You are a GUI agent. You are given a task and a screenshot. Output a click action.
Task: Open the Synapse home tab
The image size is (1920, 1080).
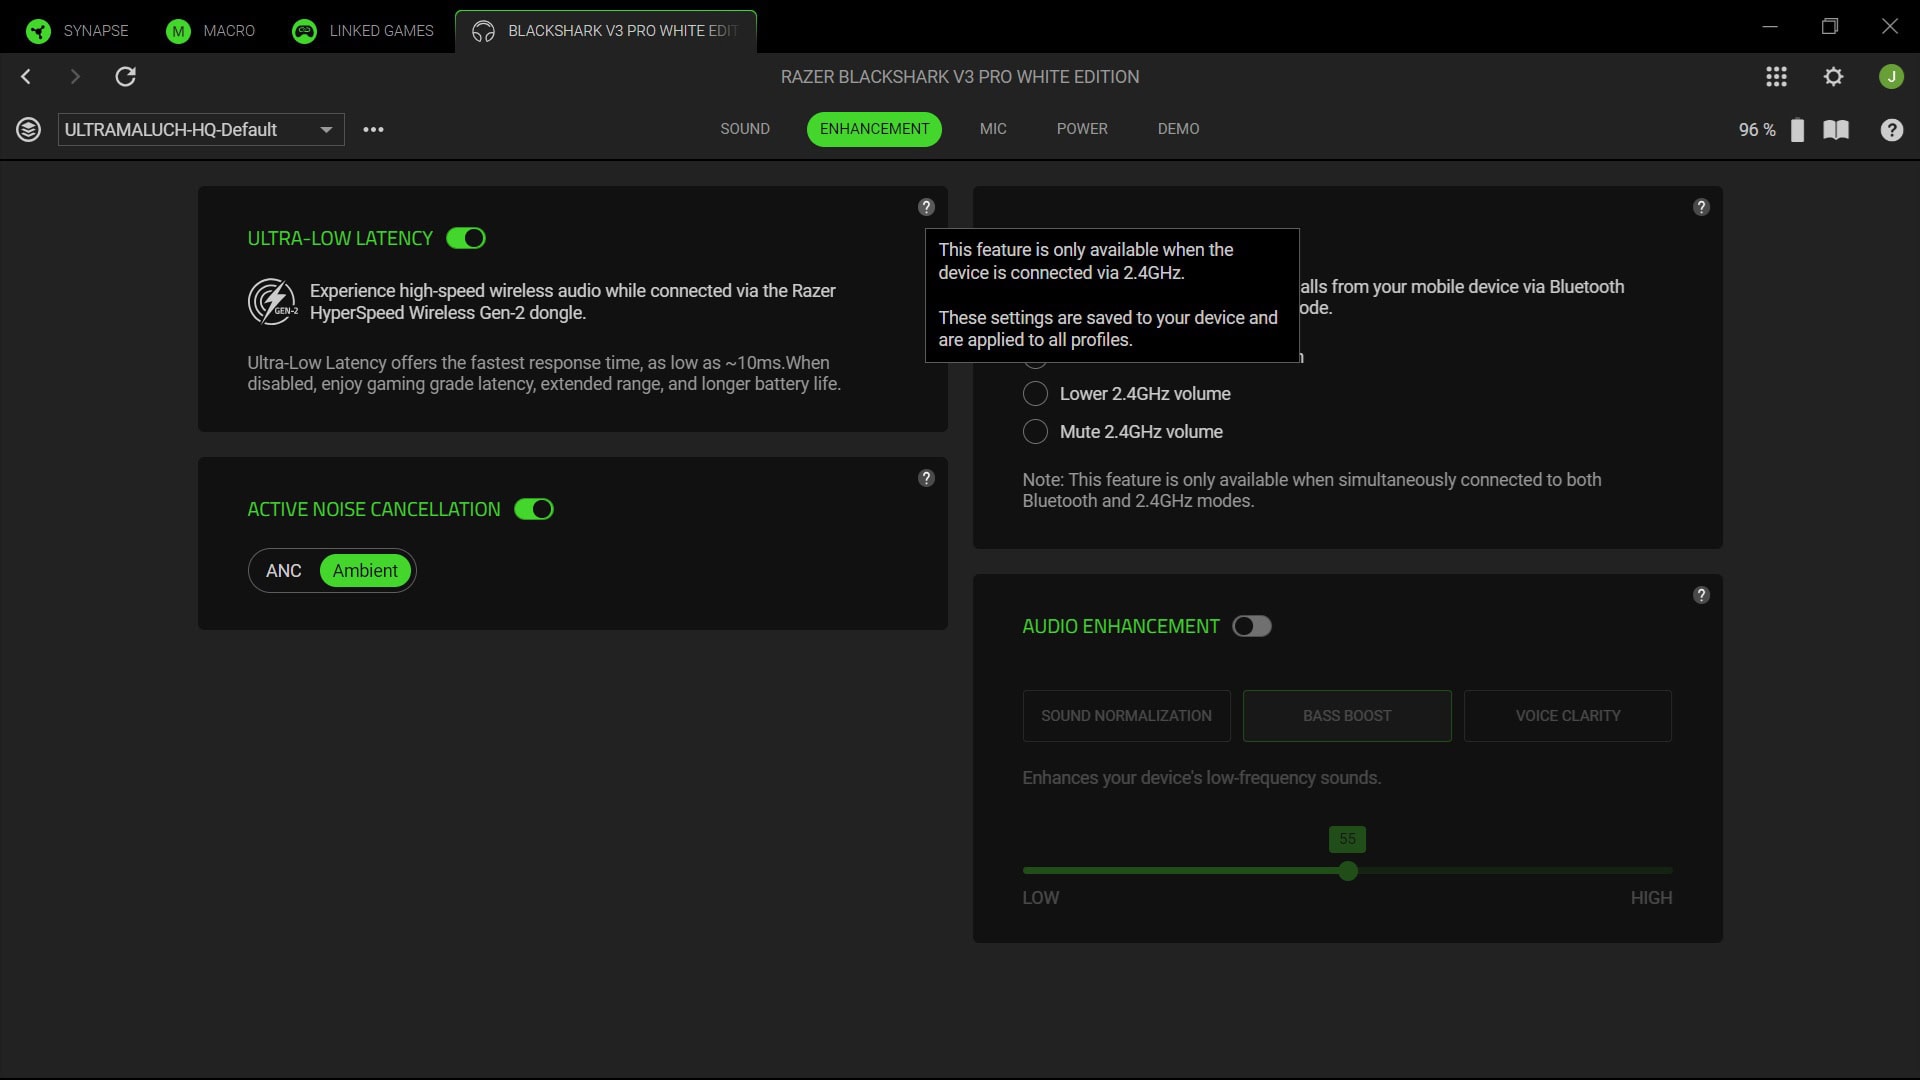(x=77, y=31)
